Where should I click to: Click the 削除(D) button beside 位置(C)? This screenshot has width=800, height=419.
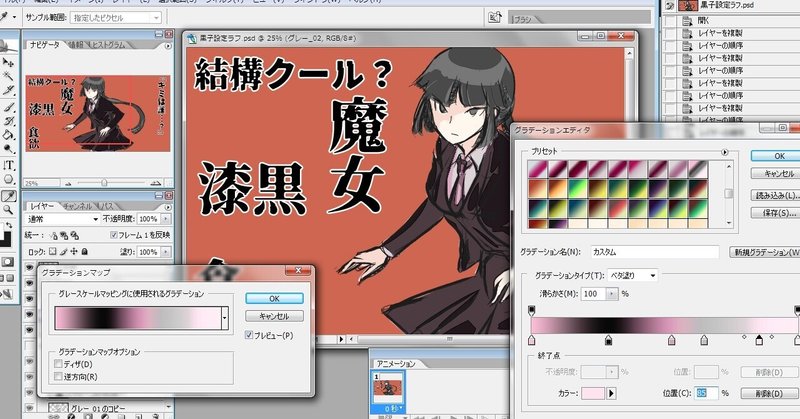[x=769, y=393]
